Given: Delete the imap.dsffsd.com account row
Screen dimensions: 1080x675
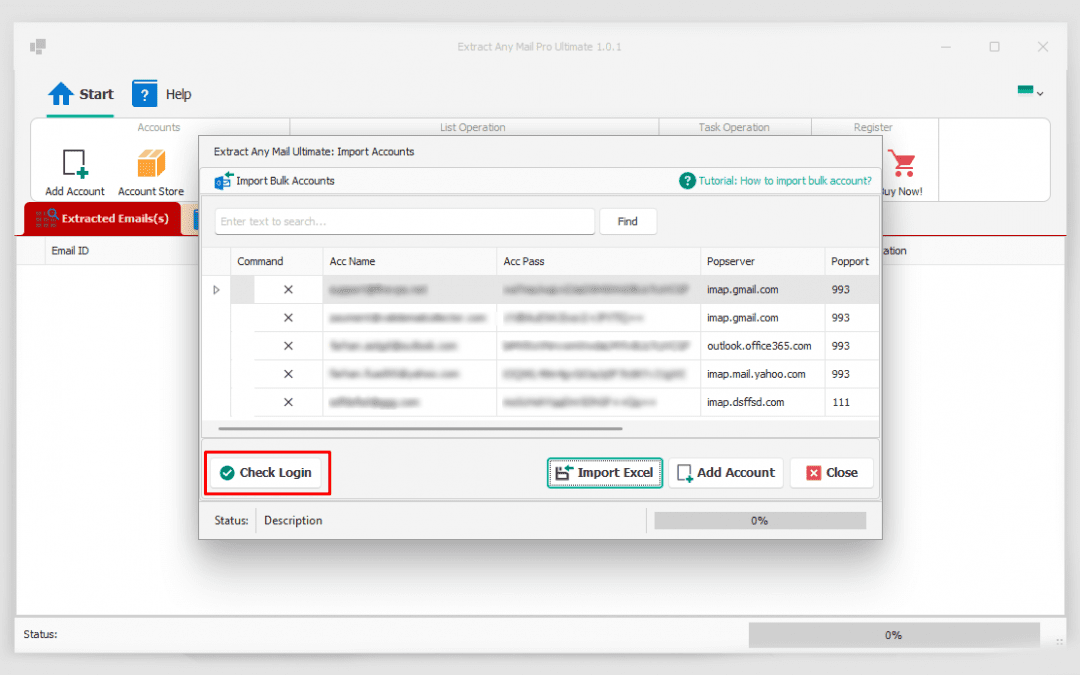Looking at the screenshot, I should coord(289,402).
